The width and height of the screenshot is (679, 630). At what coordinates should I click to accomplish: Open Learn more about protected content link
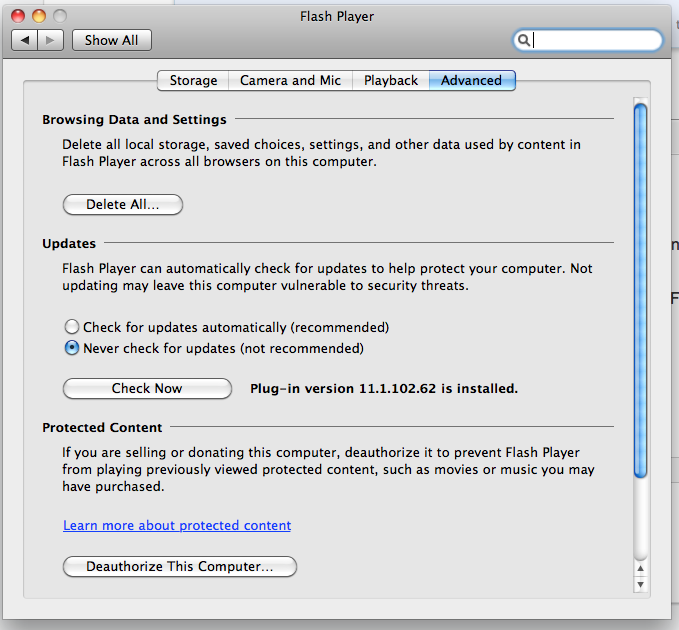(x=177, y=525)
